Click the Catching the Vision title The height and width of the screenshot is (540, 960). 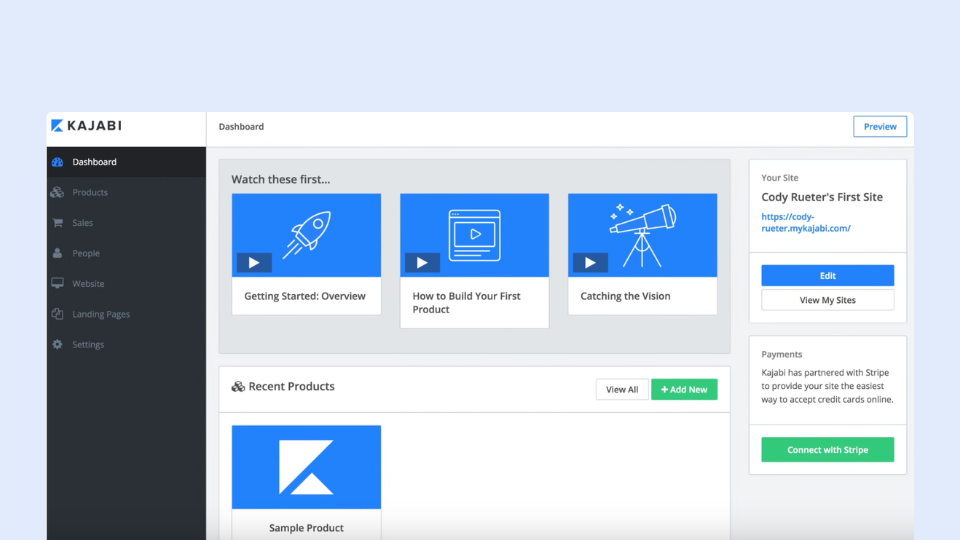(625, 296)
